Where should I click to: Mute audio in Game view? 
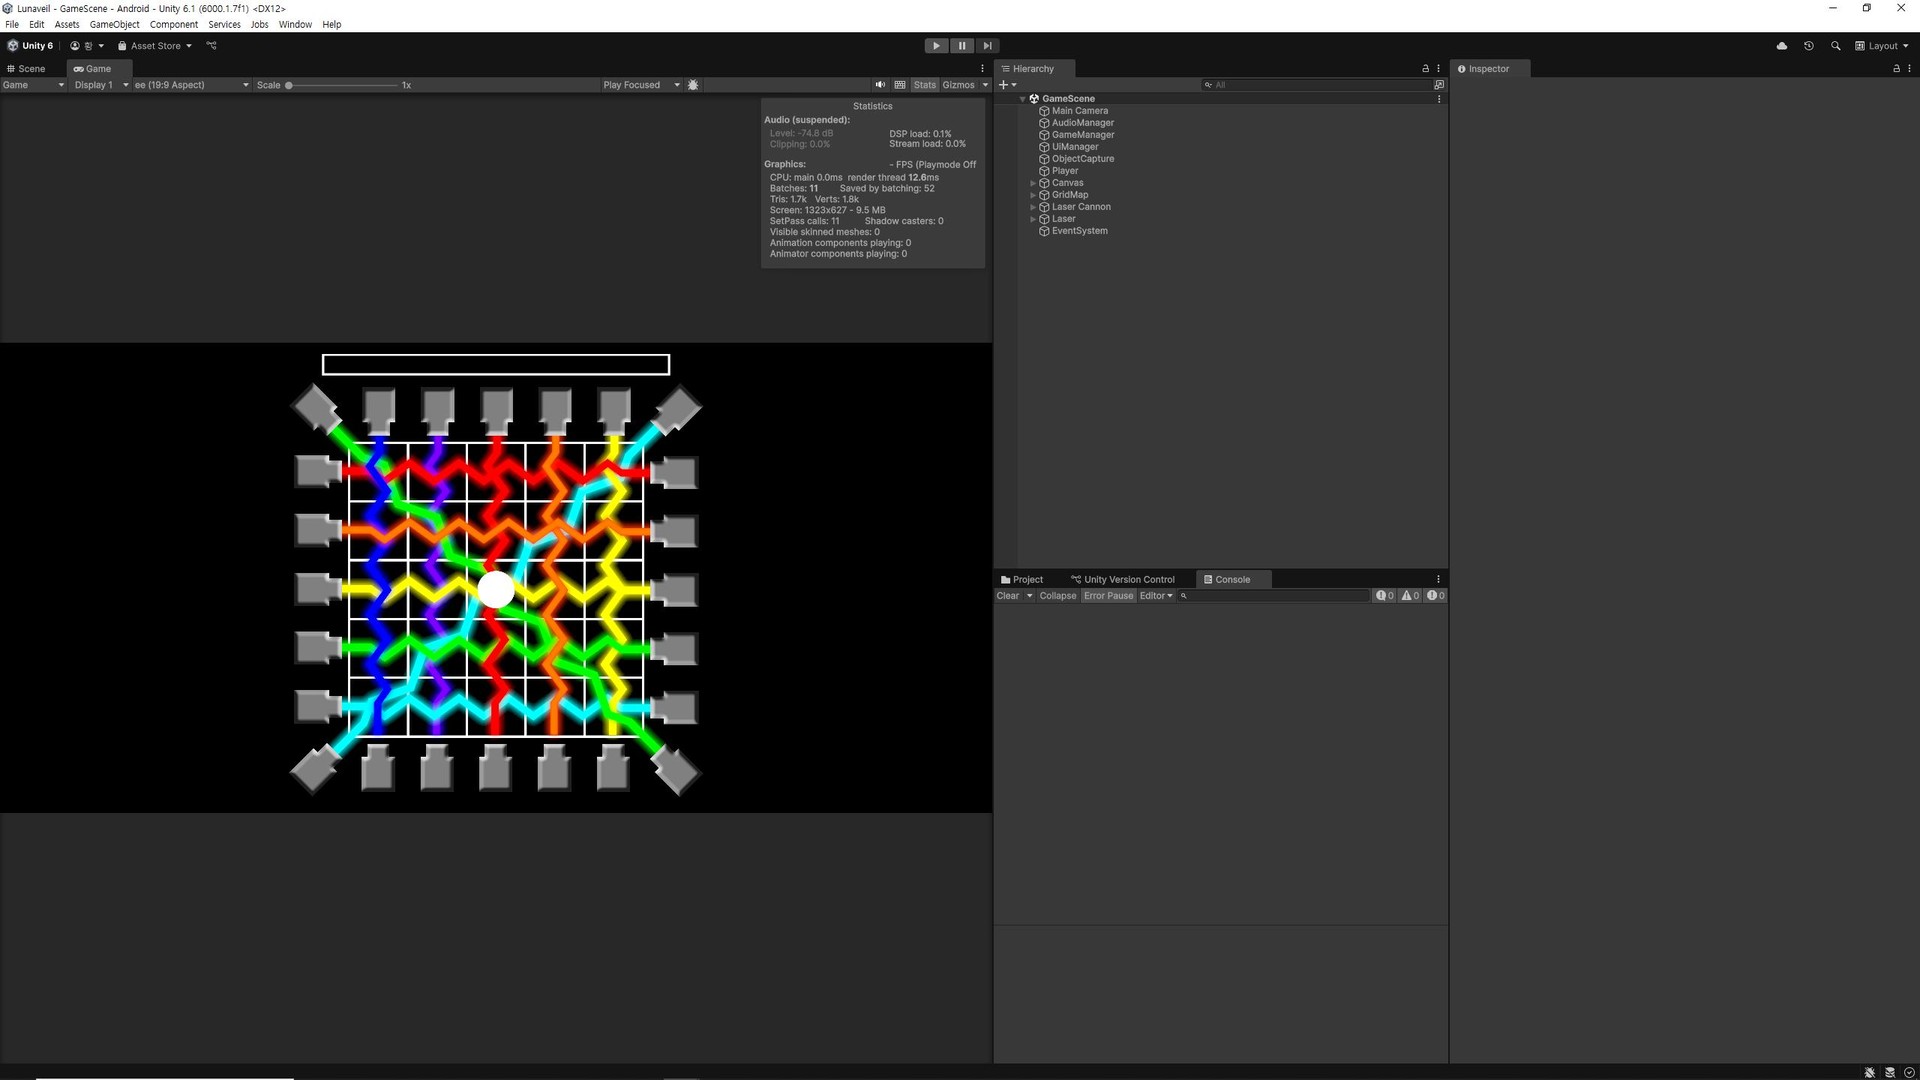880,85
